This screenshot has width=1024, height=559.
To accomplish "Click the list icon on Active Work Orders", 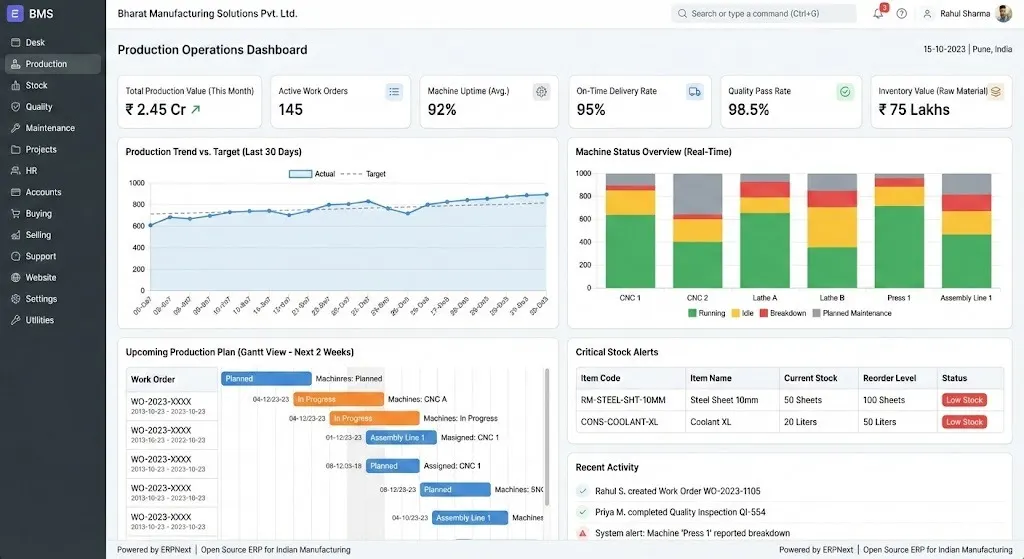I will (x=394, y=91).
